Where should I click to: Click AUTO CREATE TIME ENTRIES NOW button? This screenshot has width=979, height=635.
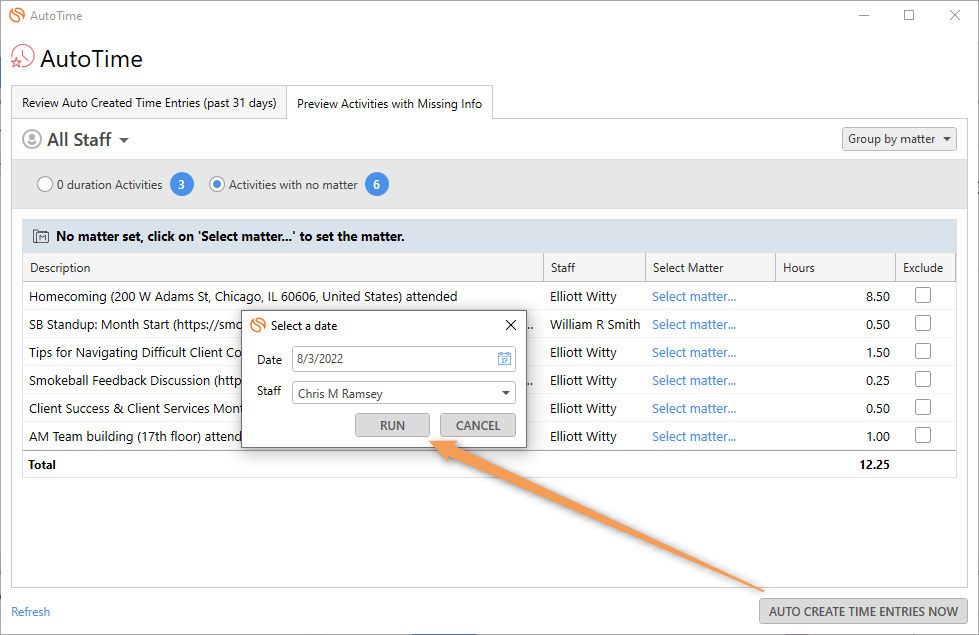pos(863,611)
